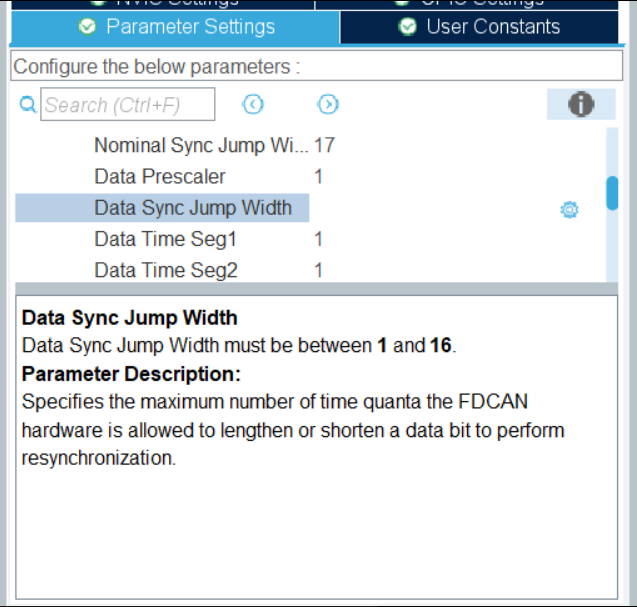Image resolution: width=637 pixels, height=607 pixels.
Task: Go to previous search result arrow
Action: coord(254,104)
